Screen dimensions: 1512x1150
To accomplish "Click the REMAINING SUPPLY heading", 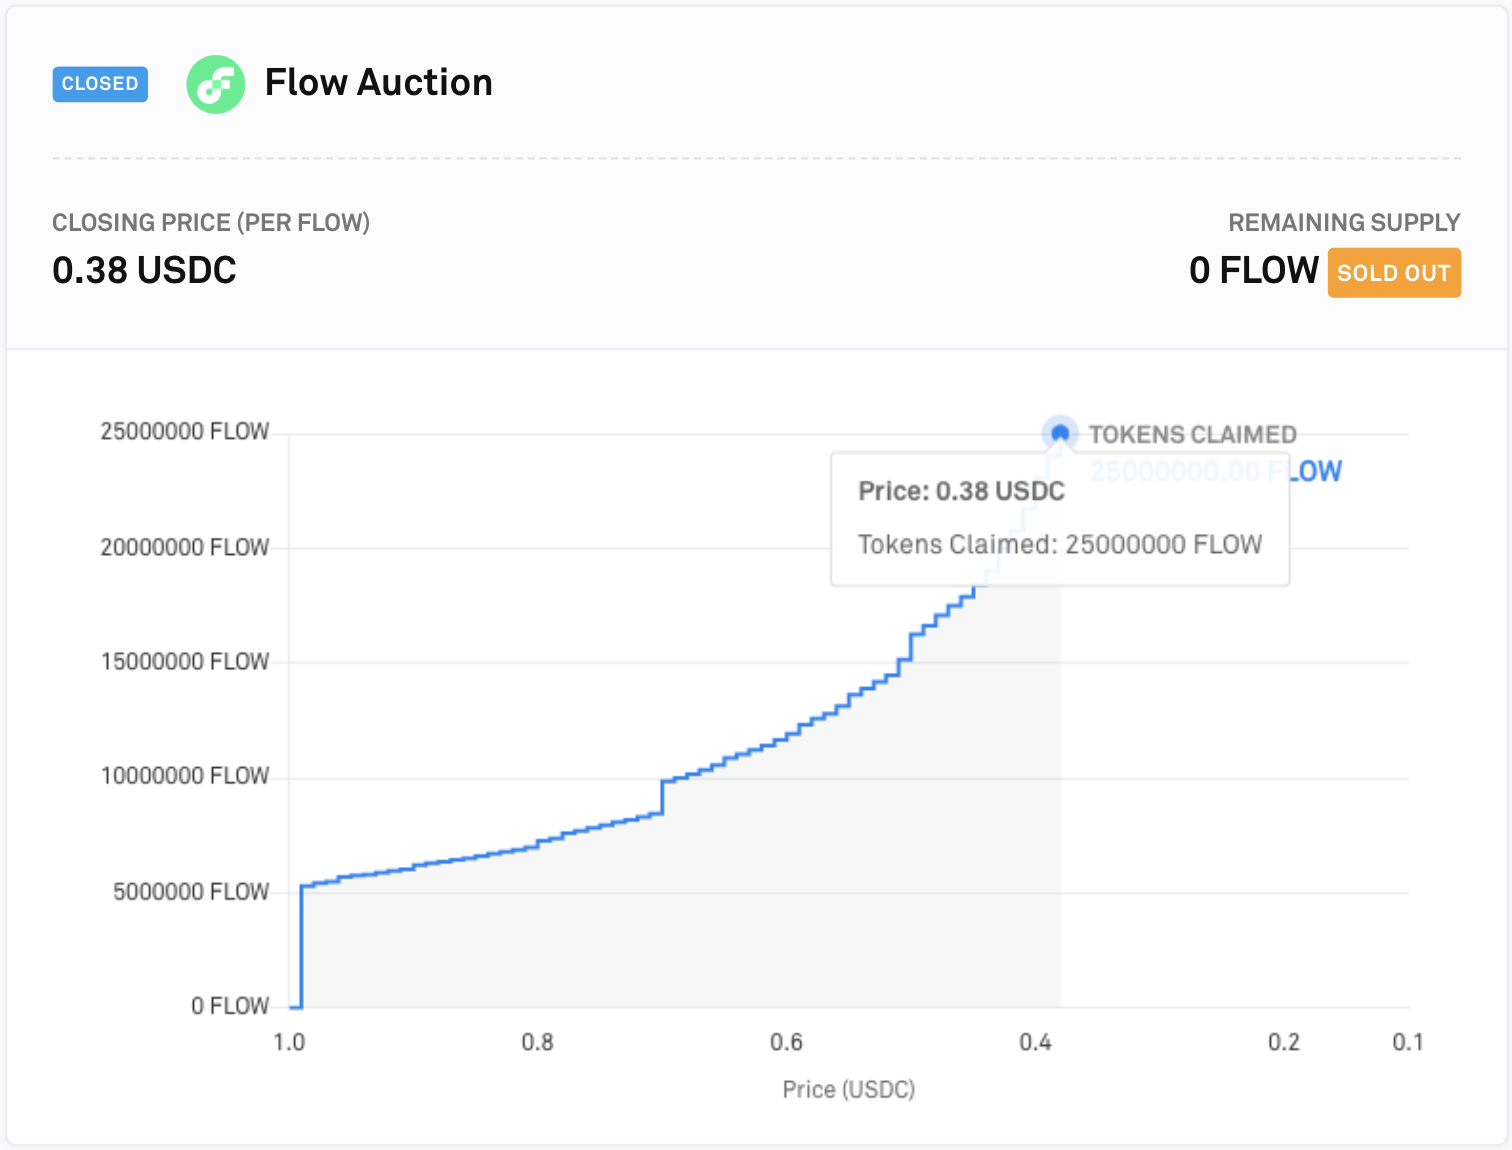I will click(1344, 222).
